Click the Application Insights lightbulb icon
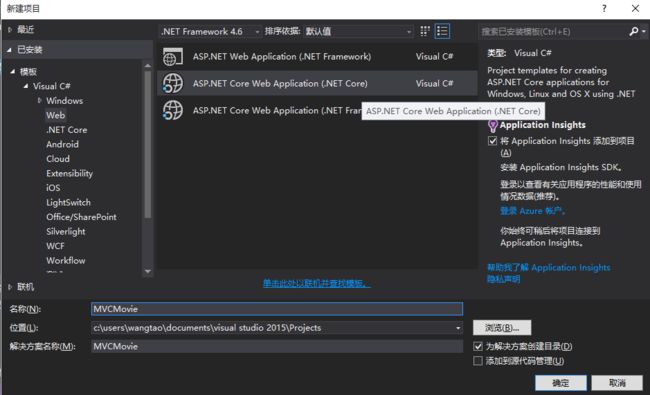 click(492, 126)
